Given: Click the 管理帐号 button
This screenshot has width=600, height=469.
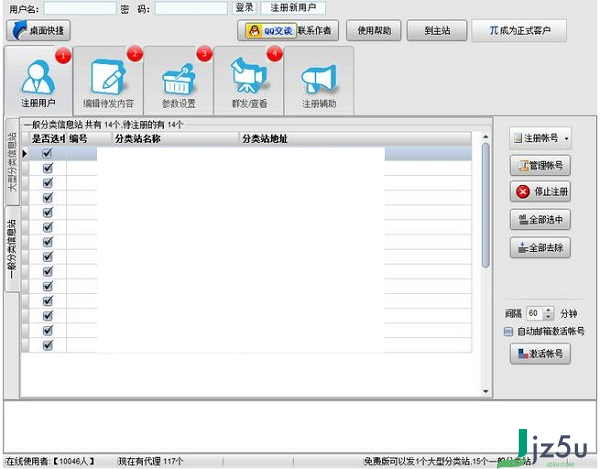Looking at the screenshot, I should click(540, 165).
